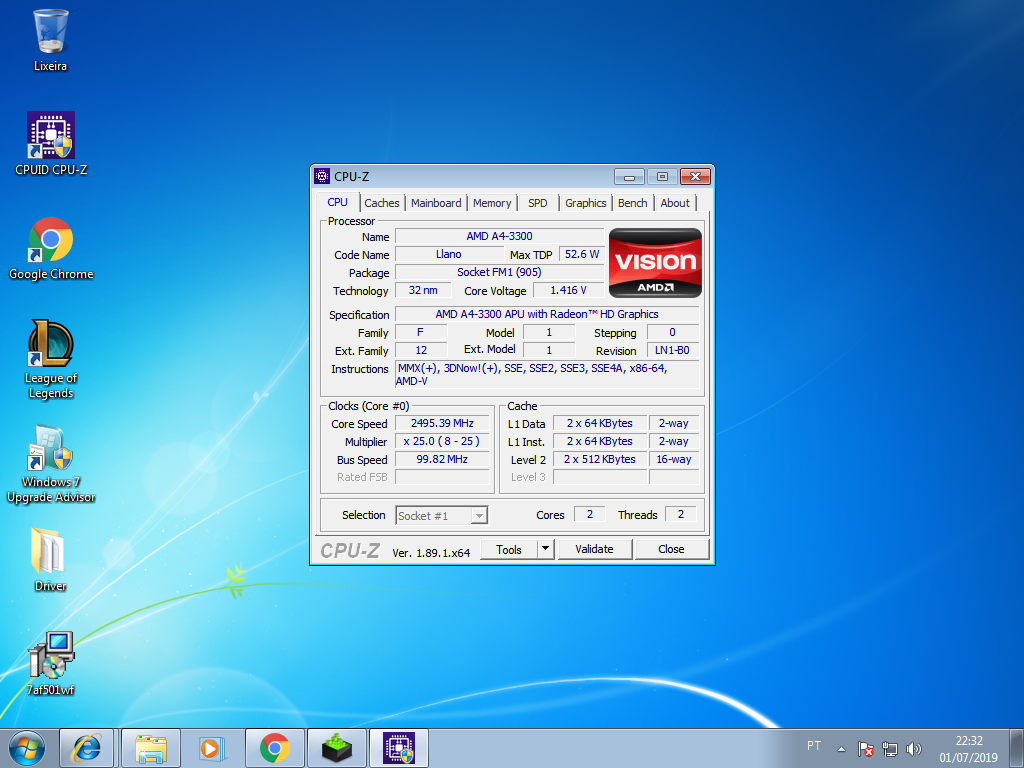The height and width of the screenshot is (768, 1024).
Task: Open the volume speaker tray icon
Action: pos(914,749)
